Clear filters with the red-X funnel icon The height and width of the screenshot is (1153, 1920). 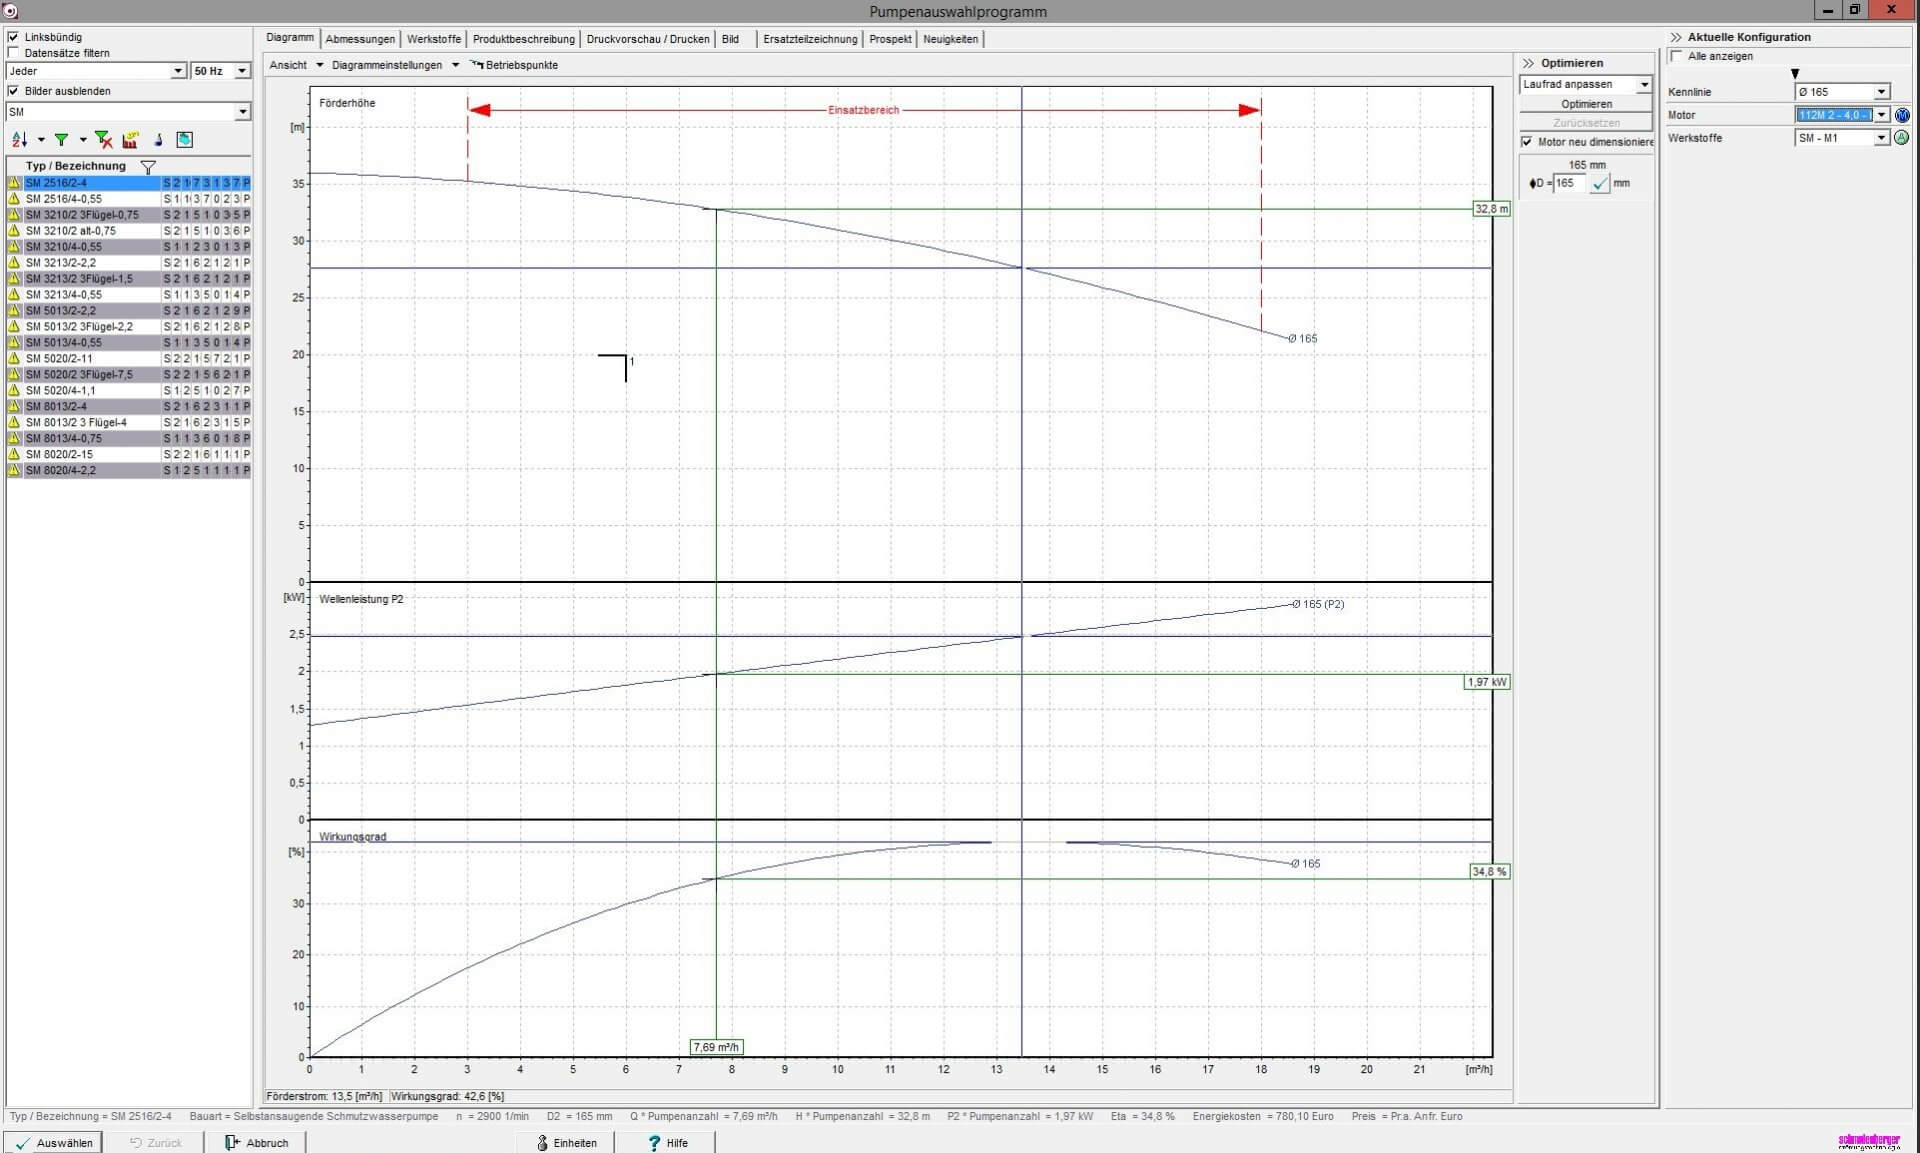coord(104,140)
